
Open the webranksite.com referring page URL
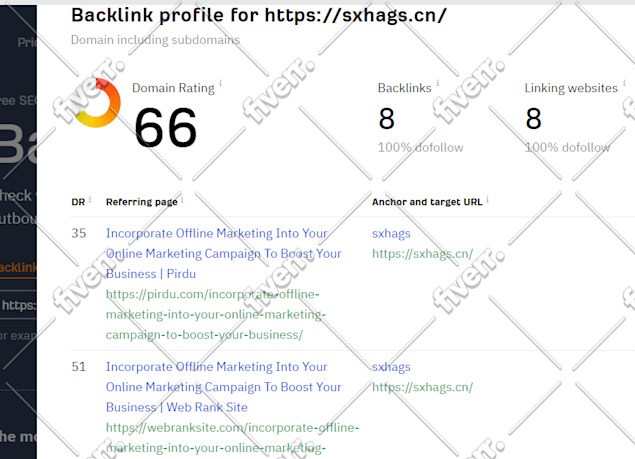[232, 440]
